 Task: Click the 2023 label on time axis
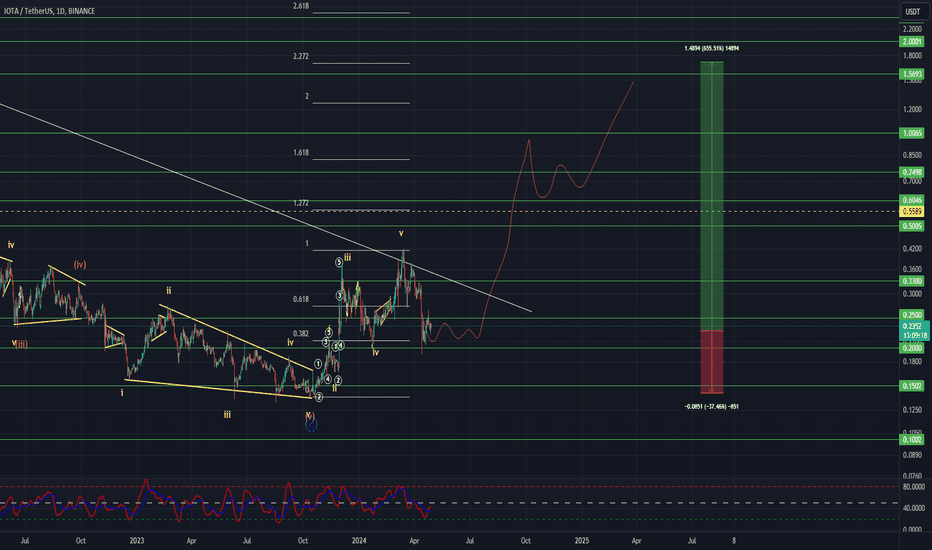(x=137, y=540)
